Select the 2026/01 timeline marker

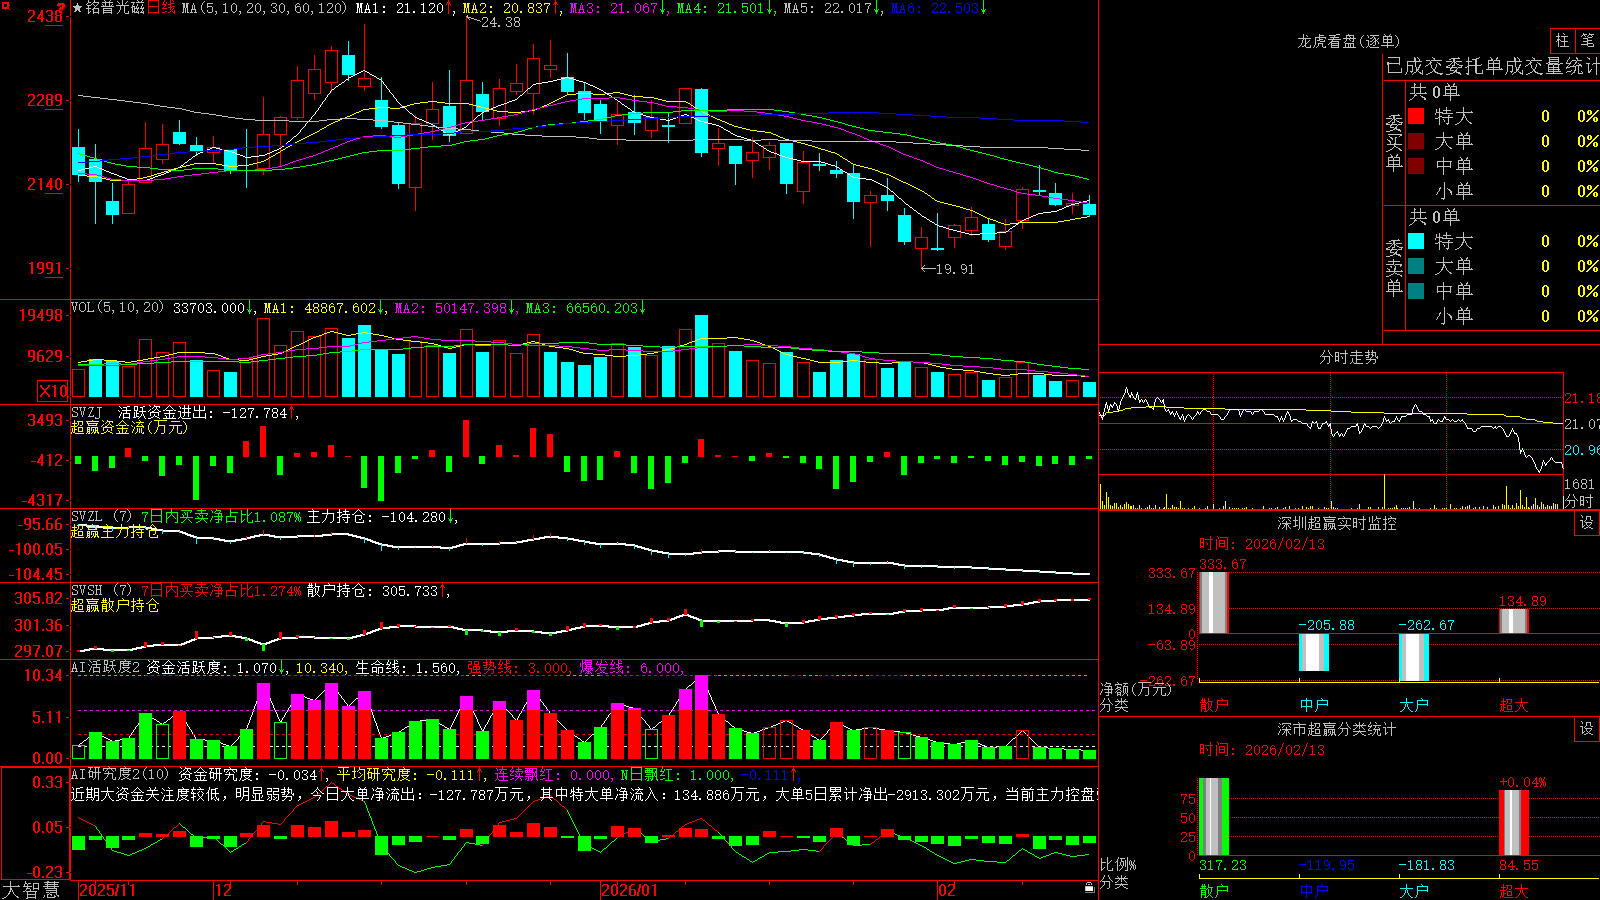[x=629, y=890]
